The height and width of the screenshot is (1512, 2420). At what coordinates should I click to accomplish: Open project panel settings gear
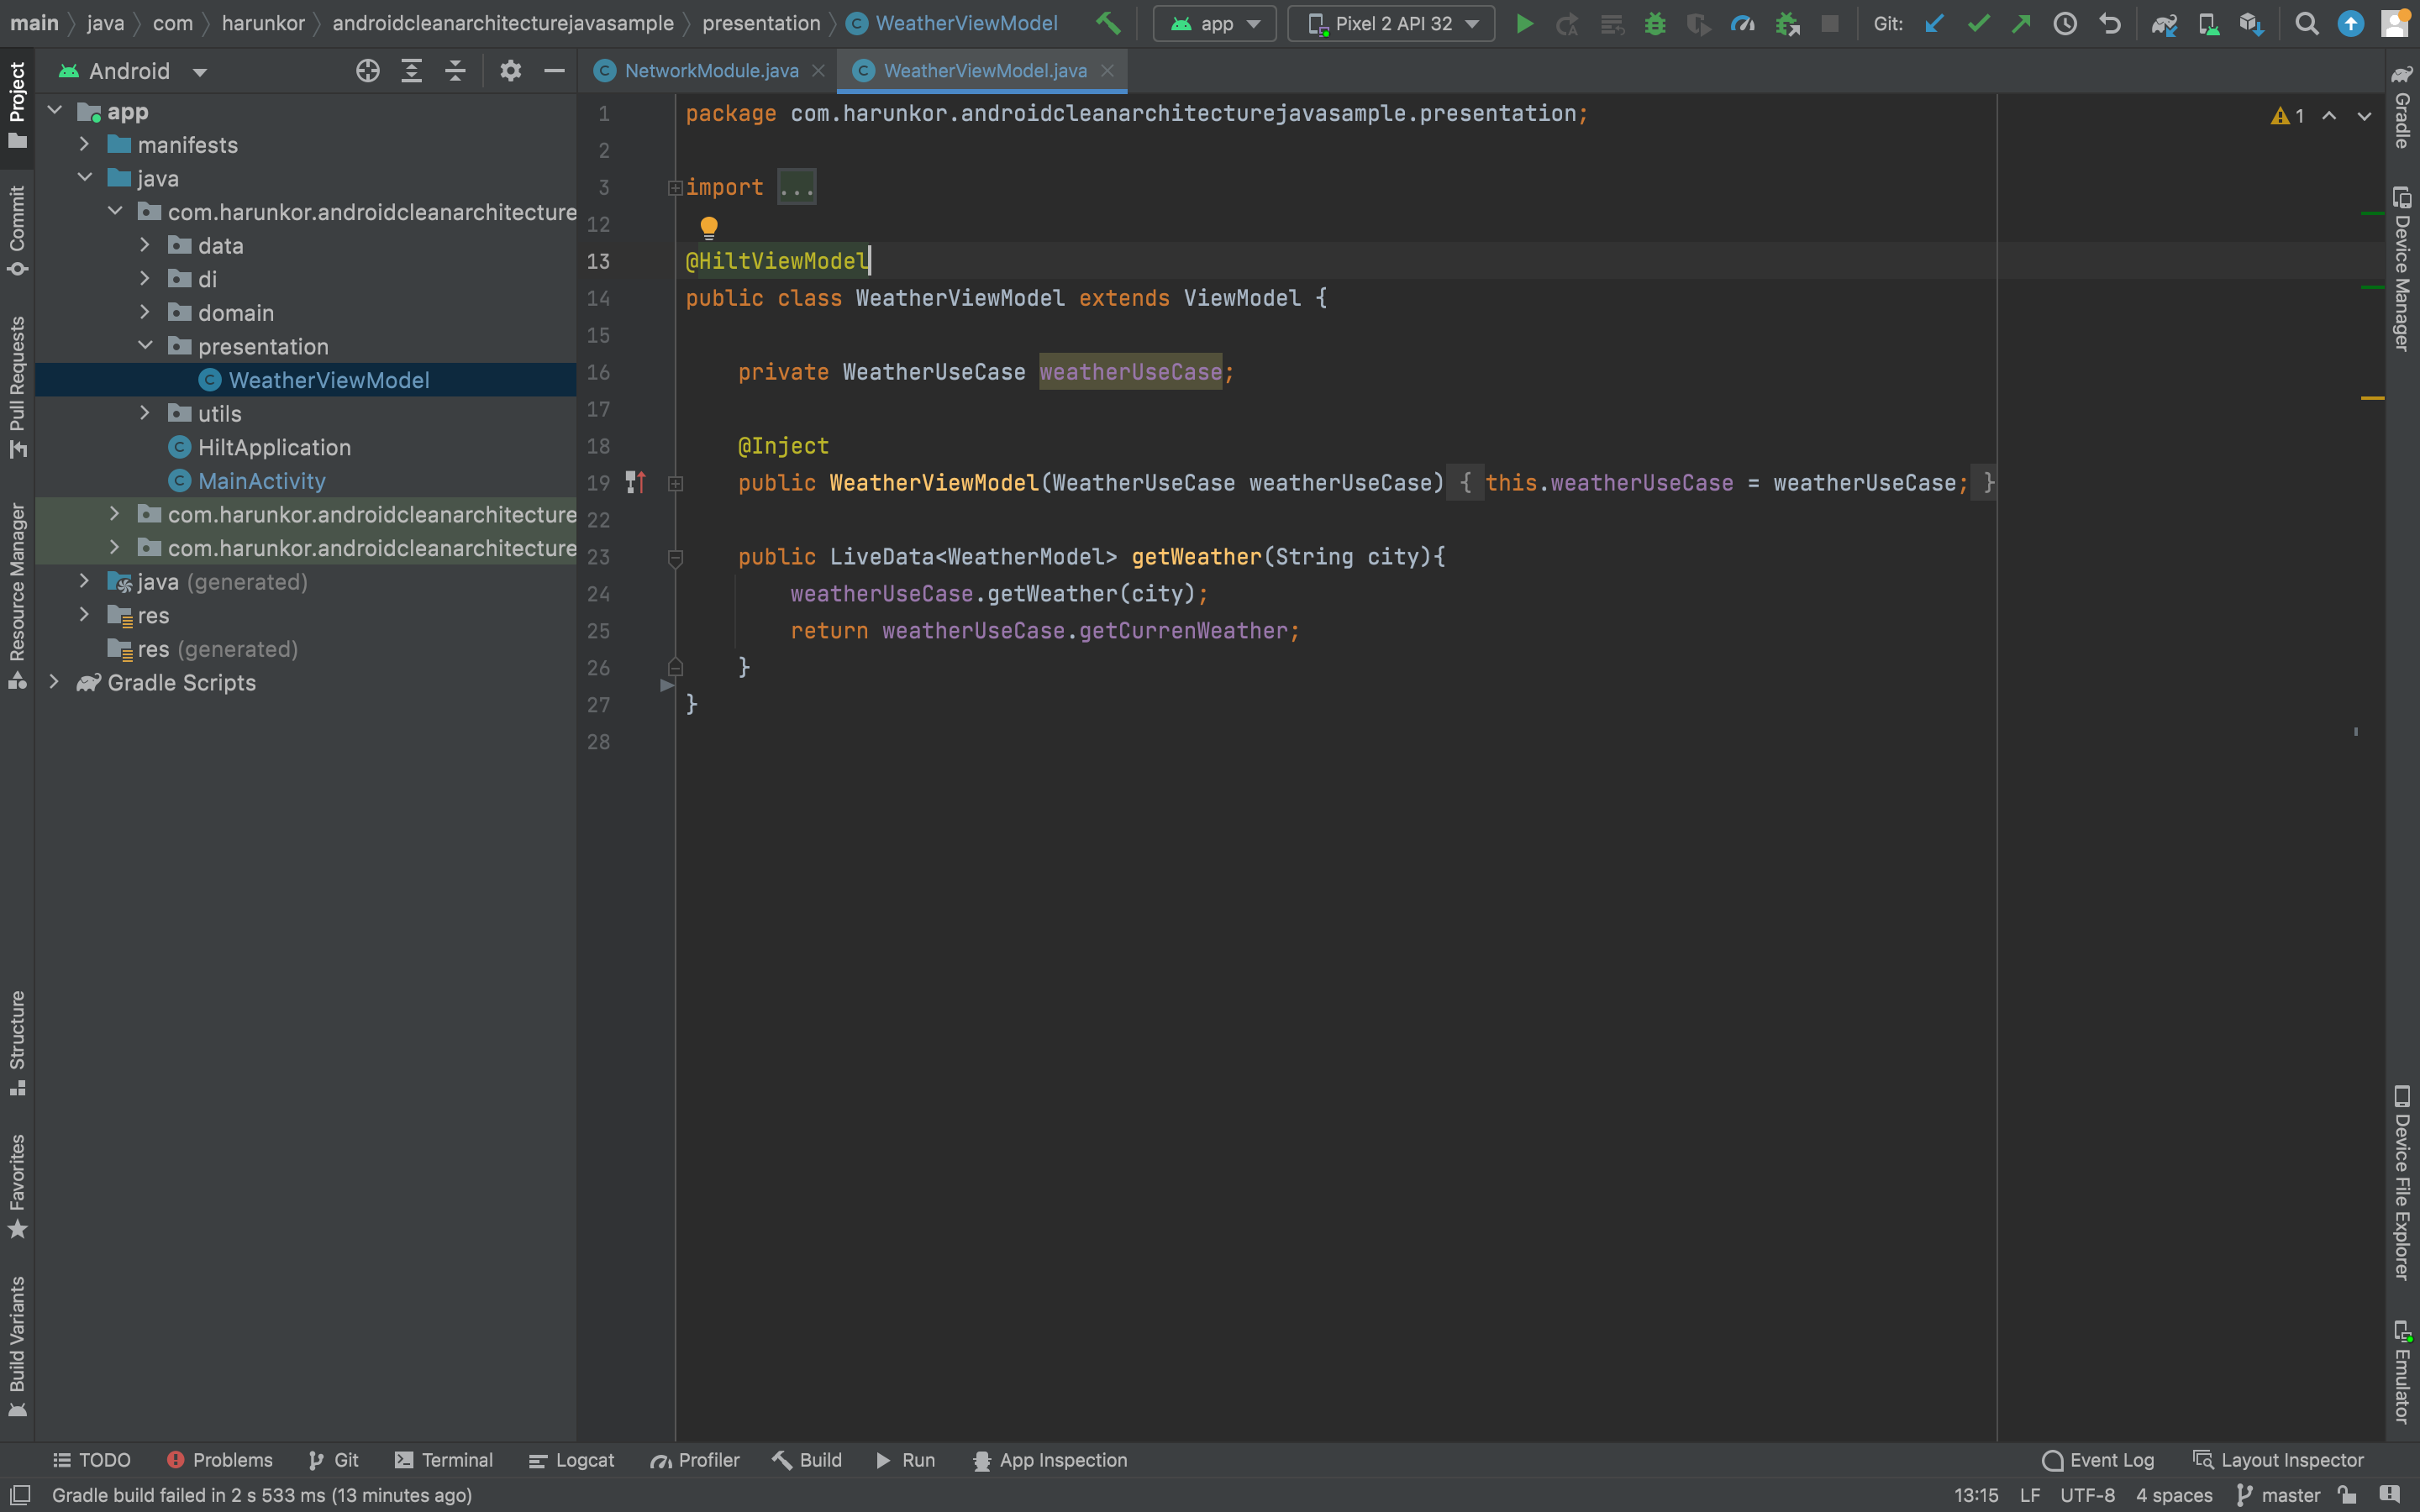click(510, 71)
